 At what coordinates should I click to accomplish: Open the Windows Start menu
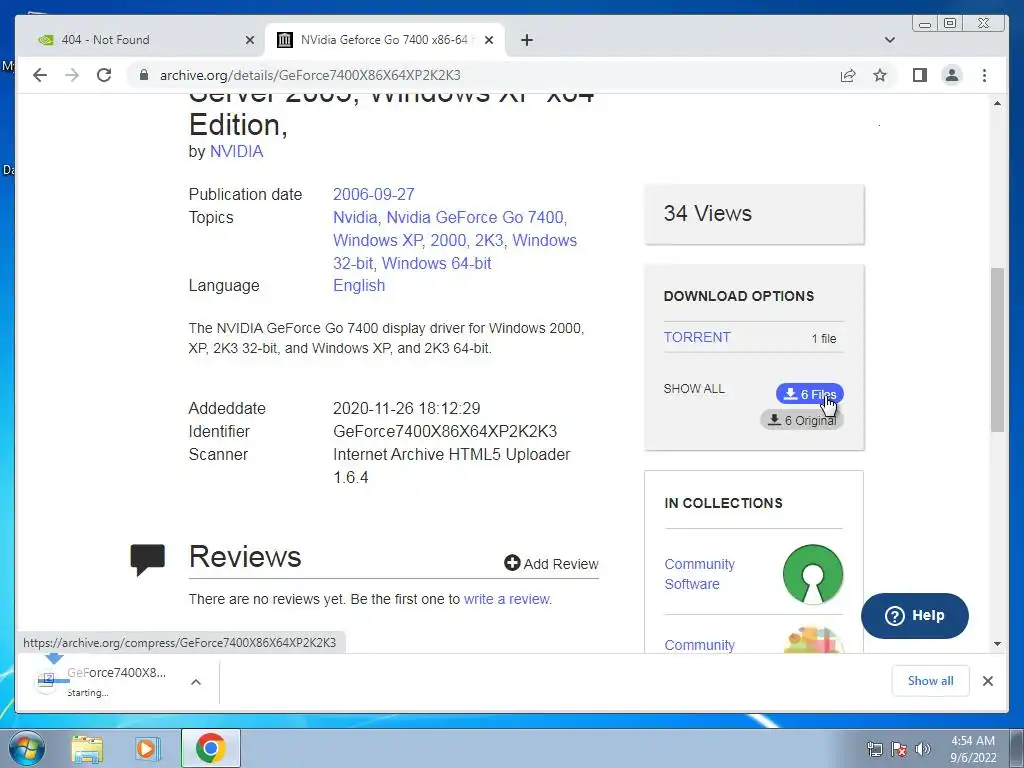click(27, 748)
